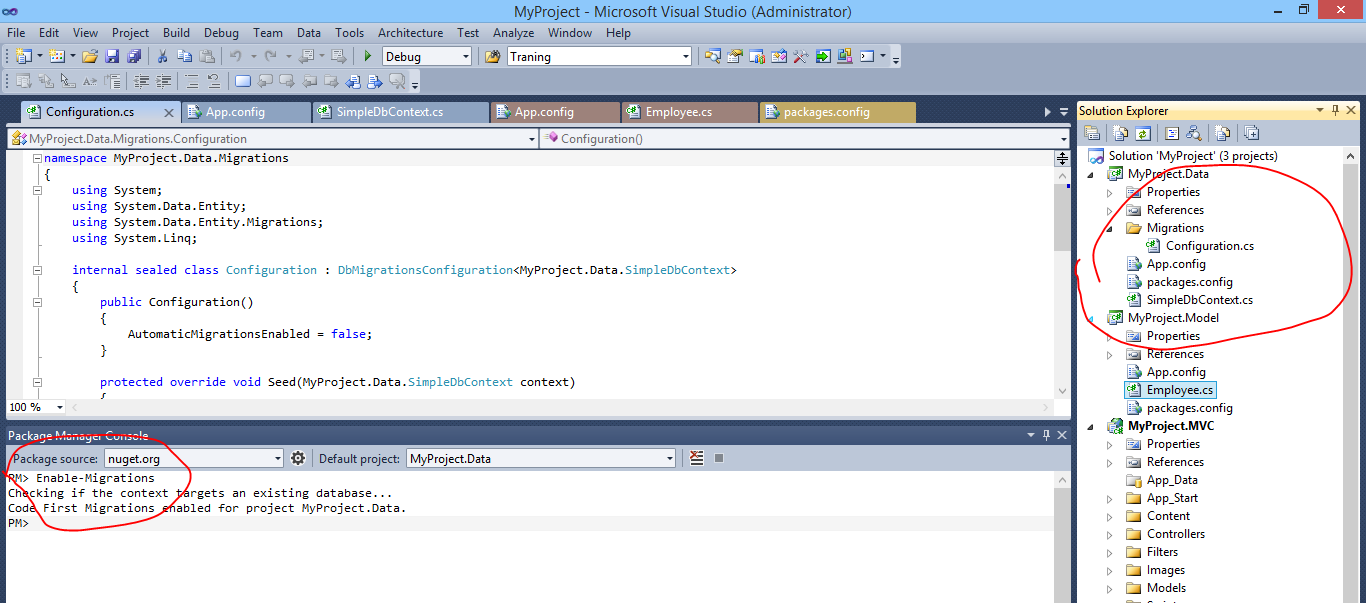Open the Solution Explorer Properties icon
Screen dimensions: 1366x603
tap(1093, 133)
